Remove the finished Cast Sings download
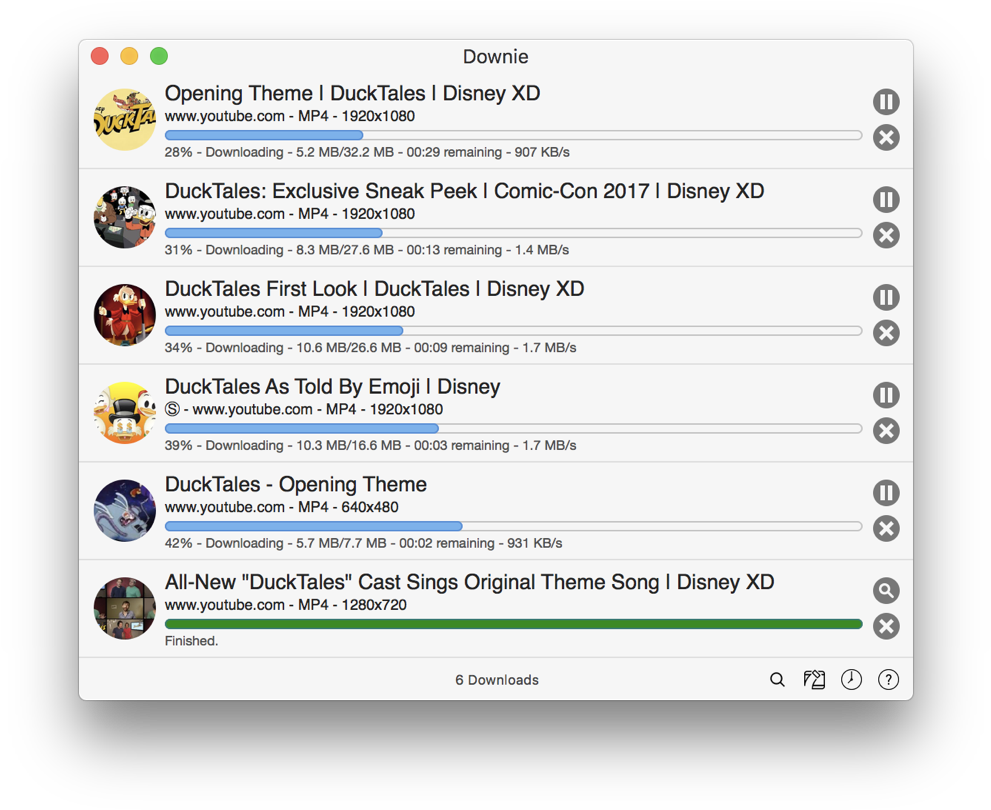 tap(885, 627)
